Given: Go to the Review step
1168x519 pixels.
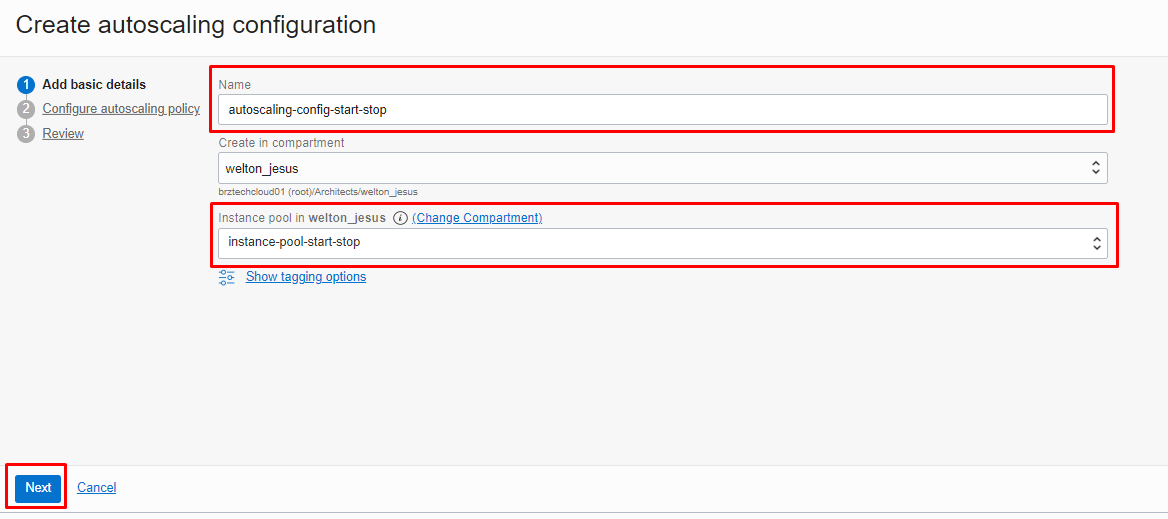Looking at the screenshot, I should click(x=63, y=133).
